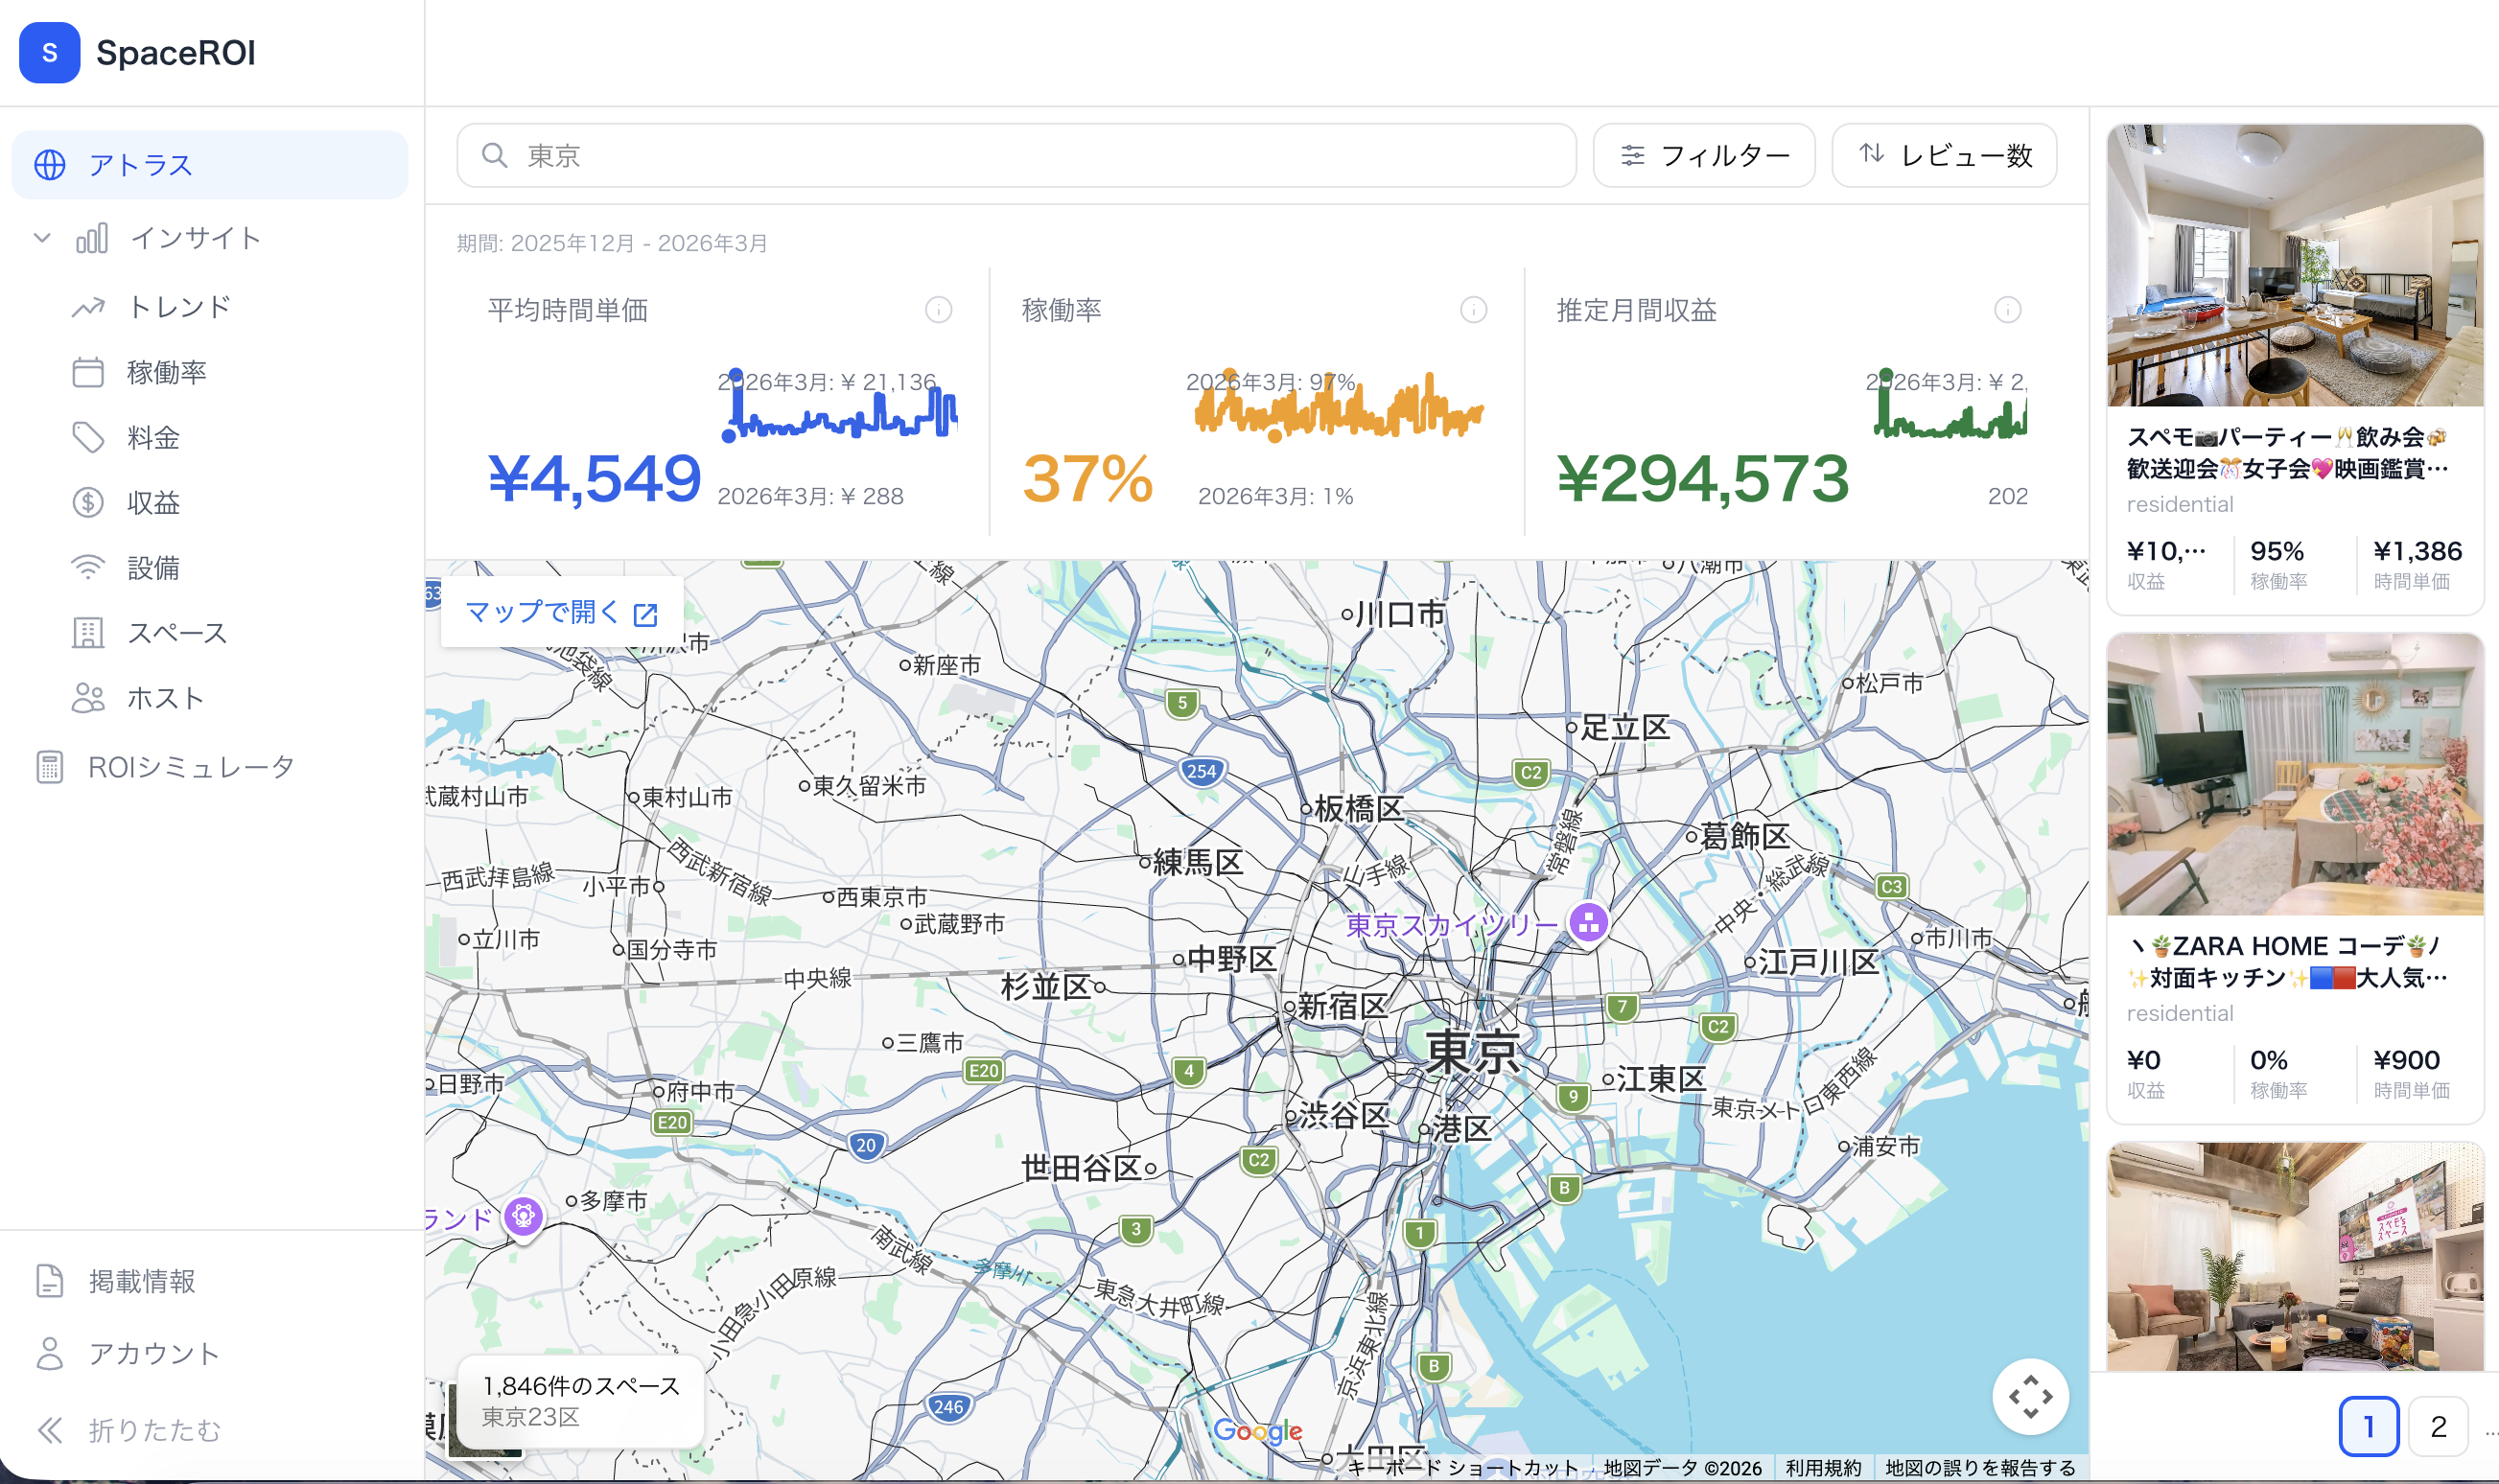
Task: Open ROIシミュレータ calculator item
Action: click(190, 767)
